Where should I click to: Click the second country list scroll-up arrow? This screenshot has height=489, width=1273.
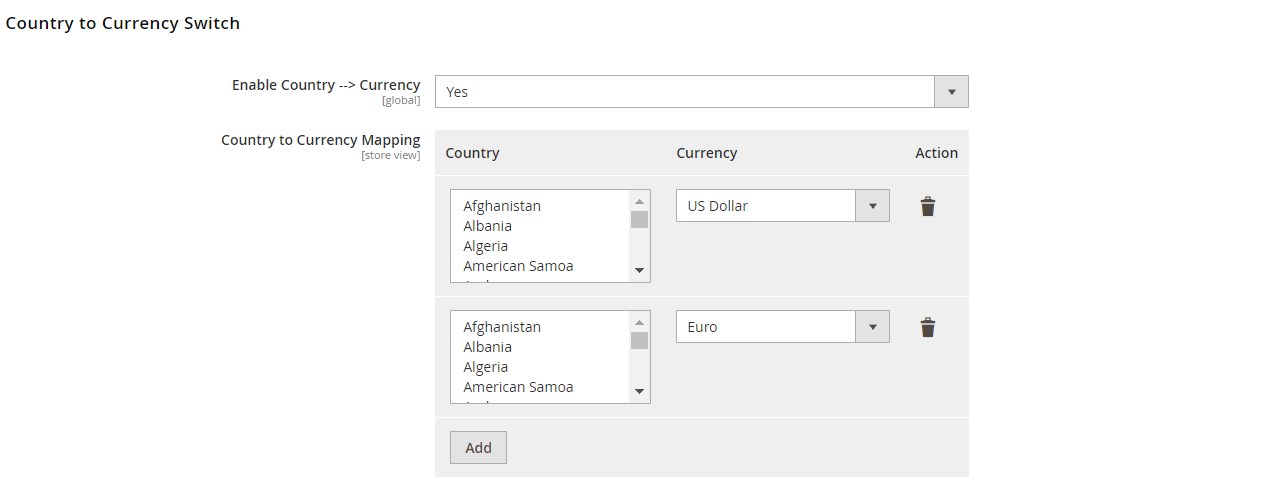click(640, 322)
